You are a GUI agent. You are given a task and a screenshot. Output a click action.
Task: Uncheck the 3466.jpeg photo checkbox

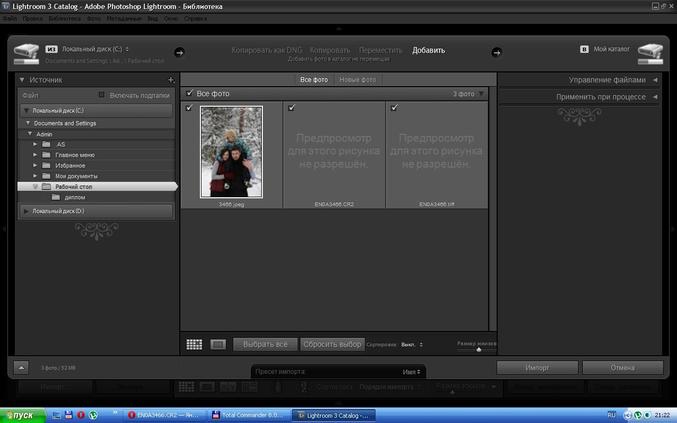click(x=190, y=107)
